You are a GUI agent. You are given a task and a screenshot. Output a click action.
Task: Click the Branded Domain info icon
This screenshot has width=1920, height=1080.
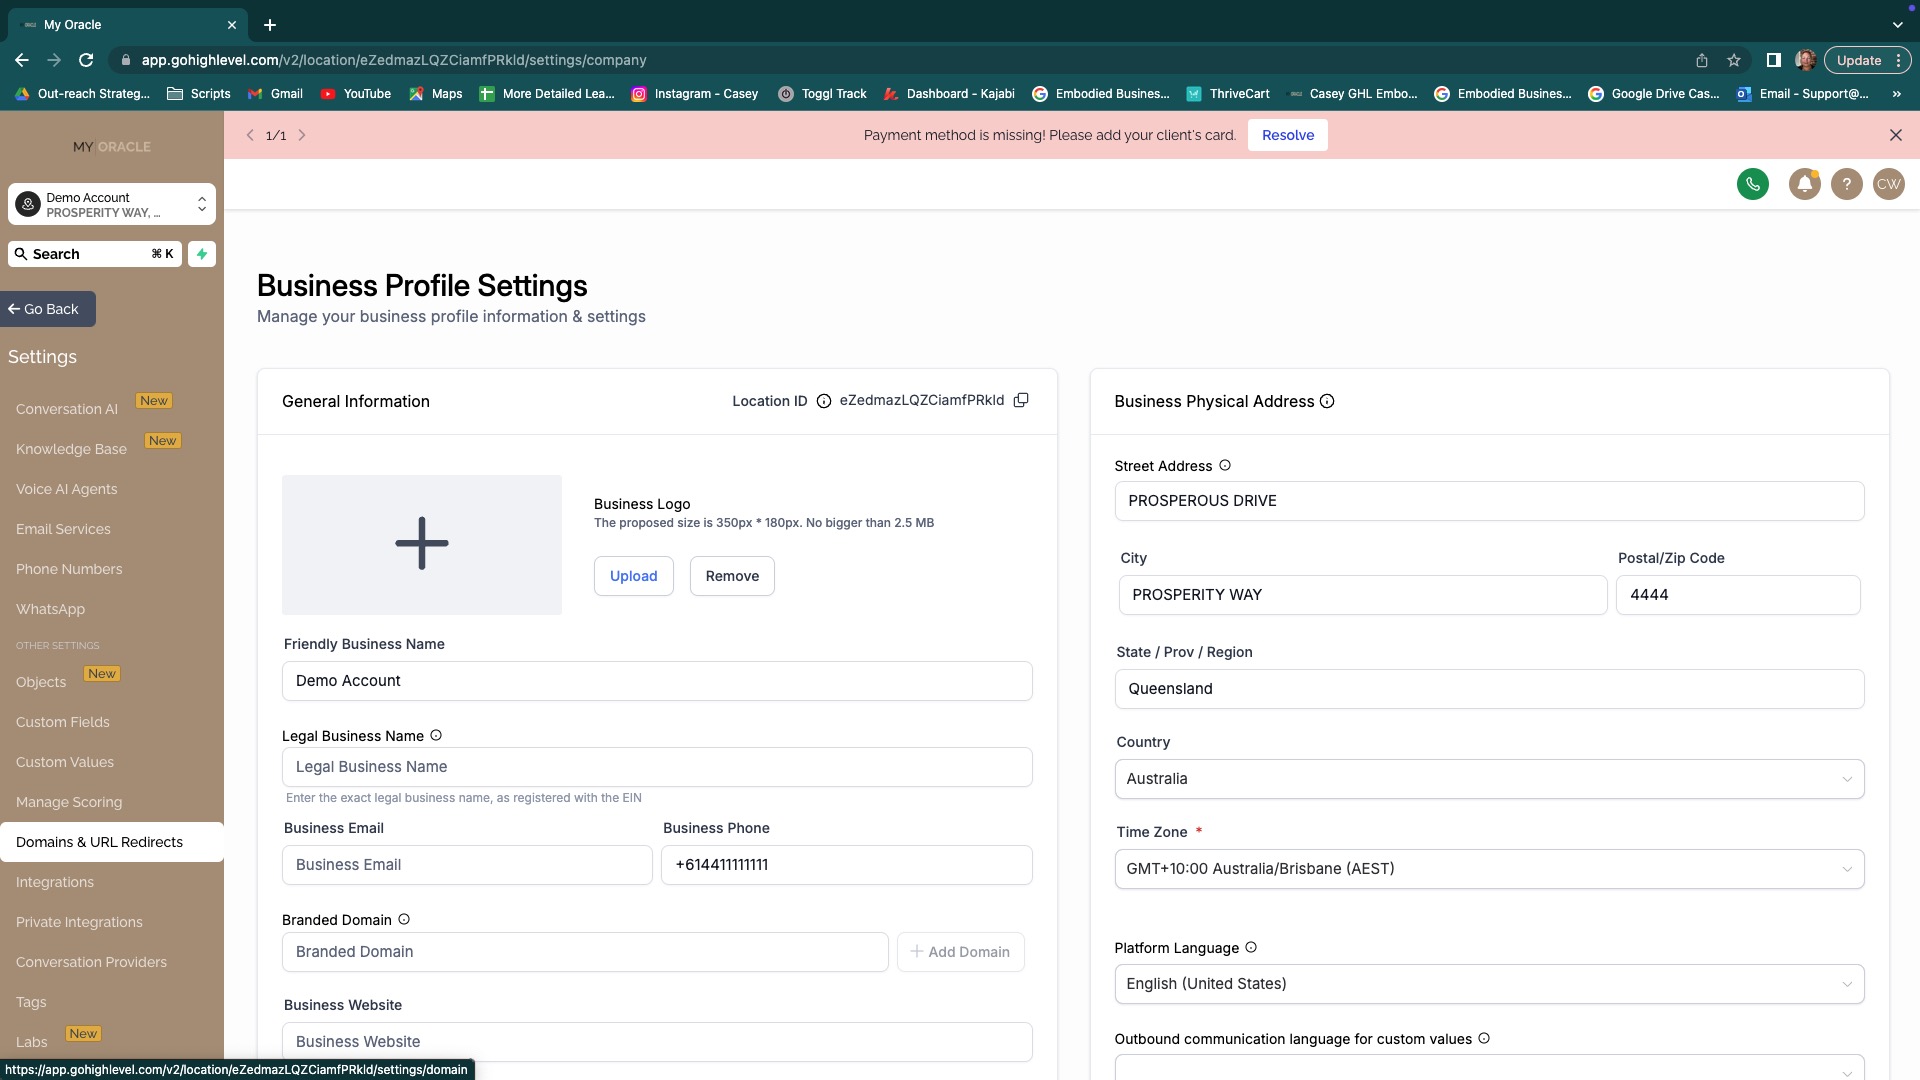404,919
